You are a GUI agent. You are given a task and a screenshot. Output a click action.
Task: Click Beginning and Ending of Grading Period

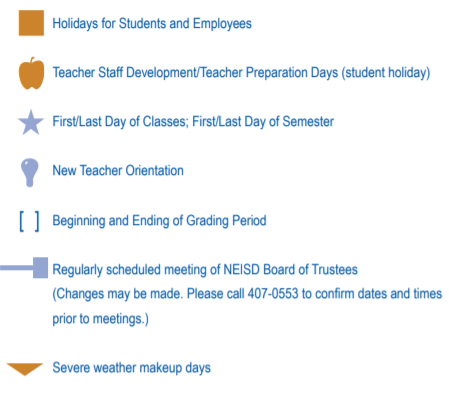click(159, 221)
